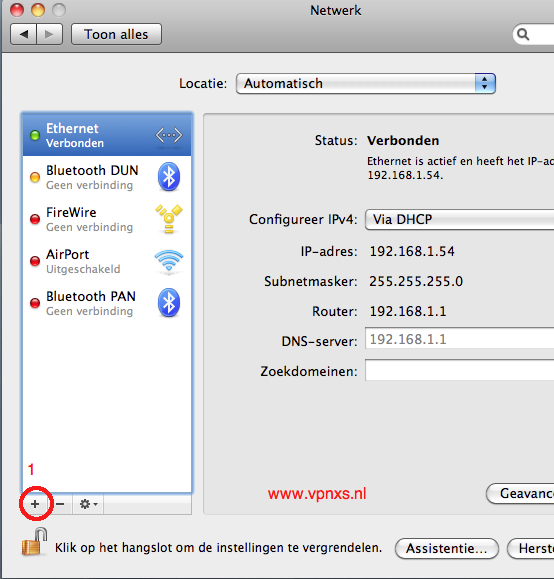Click into the DNS-server field

[x=459, y=339]
